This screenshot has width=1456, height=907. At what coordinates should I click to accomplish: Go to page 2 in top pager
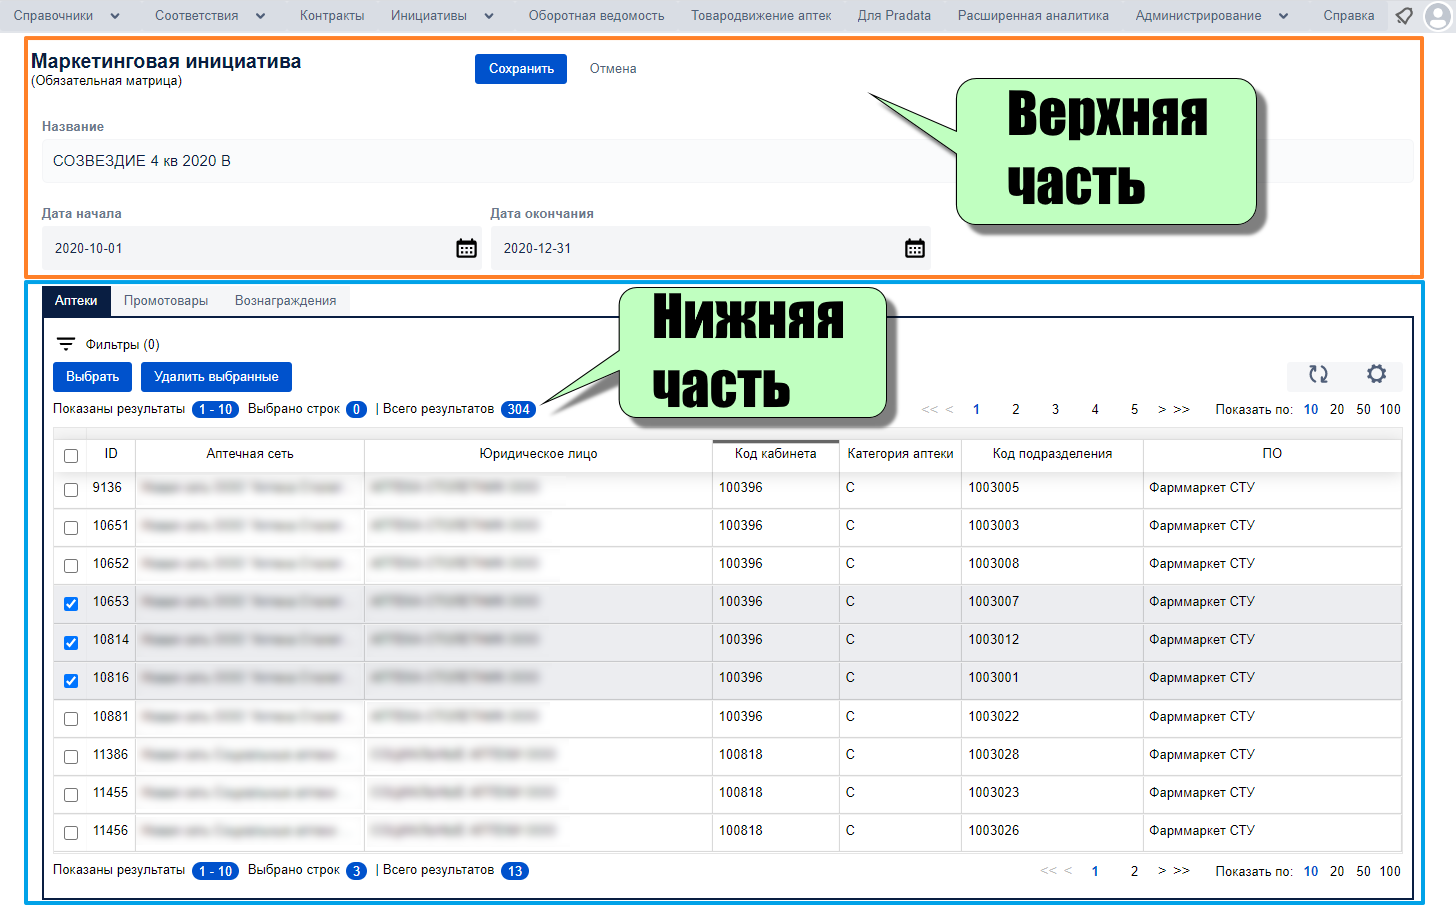1015,409
